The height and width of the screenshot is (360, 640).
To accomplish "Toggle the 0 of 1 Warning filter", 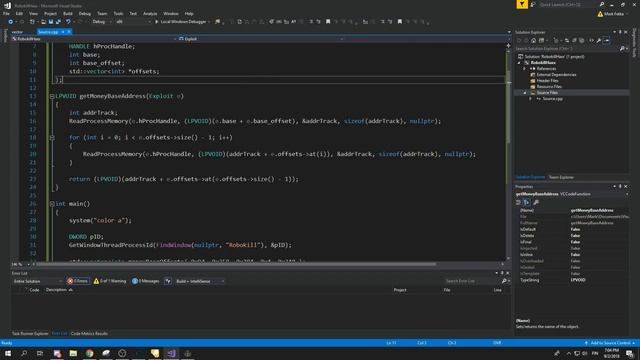I will pyautogui.click(x=110, y=281).
